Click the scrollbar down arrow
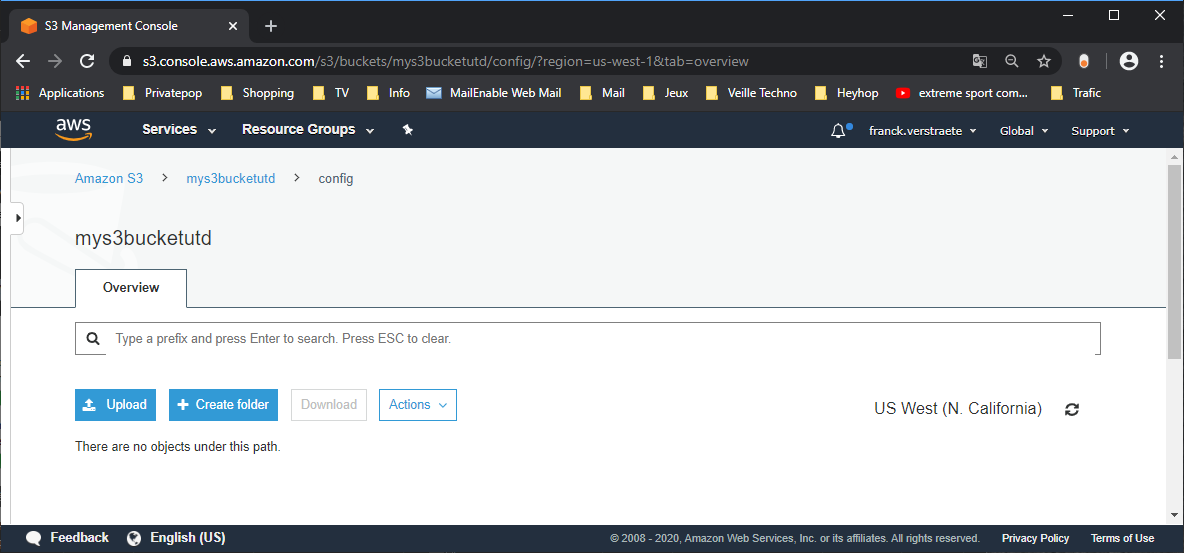1184x553 pixels. point(1173,514)
